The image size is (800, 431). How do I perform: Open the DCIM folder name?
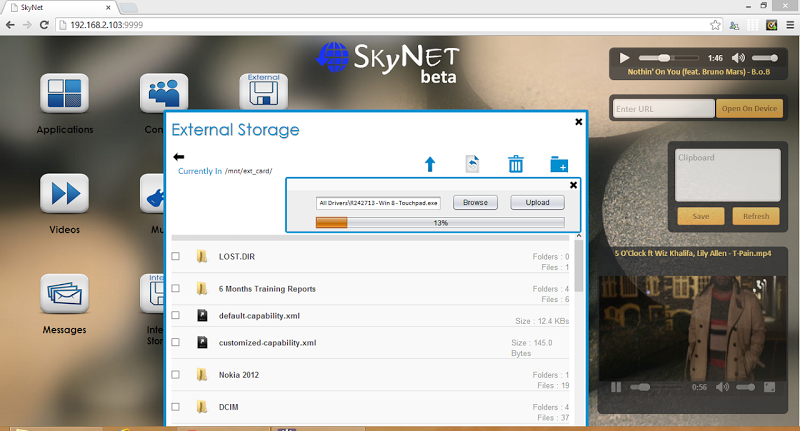click(x=229, y=407)
